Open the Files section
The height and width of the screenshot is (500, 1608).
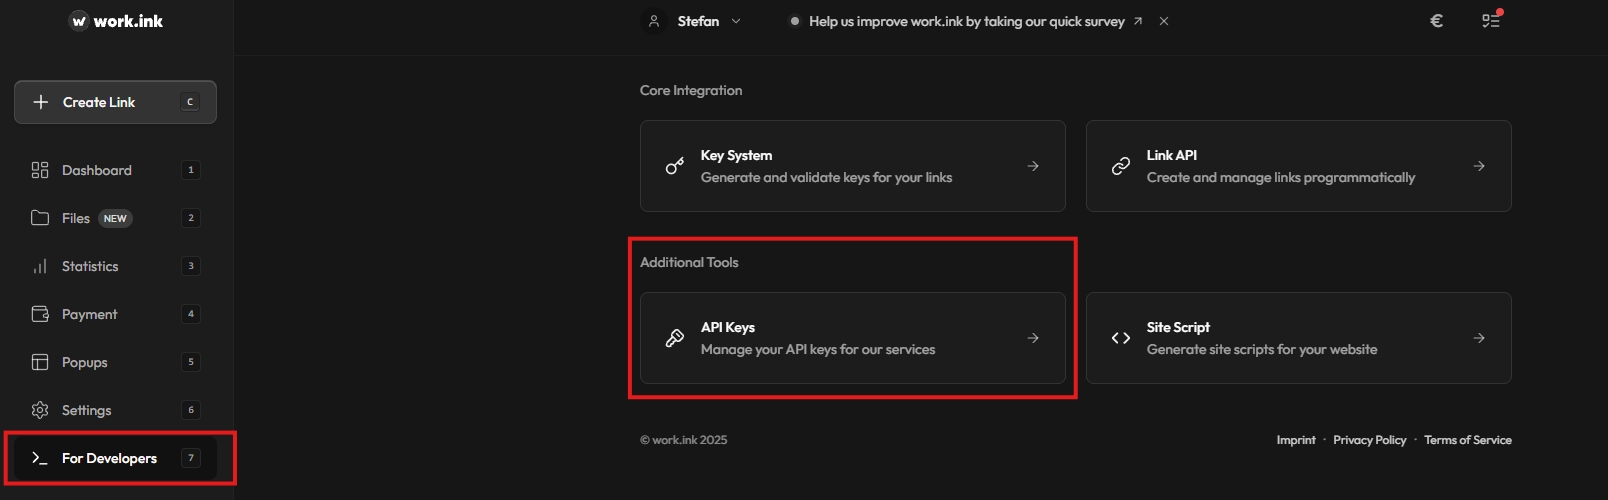[76, 218]
